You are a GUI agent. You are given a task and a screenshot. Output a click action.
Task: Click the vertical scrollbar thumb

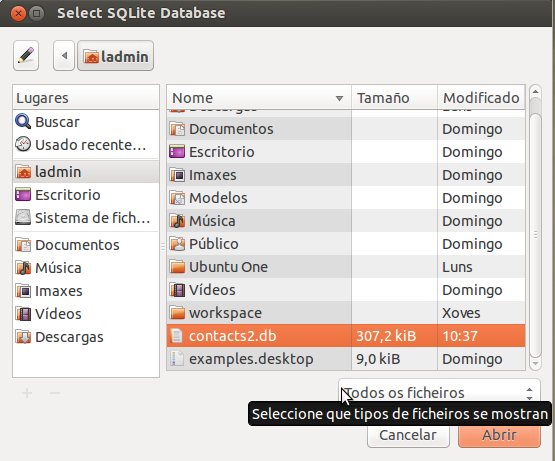535,234
